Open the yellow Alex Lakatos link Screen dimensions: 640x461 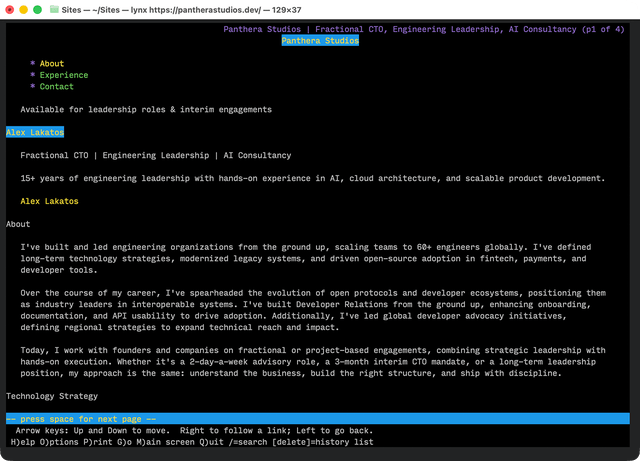[49, 201]
